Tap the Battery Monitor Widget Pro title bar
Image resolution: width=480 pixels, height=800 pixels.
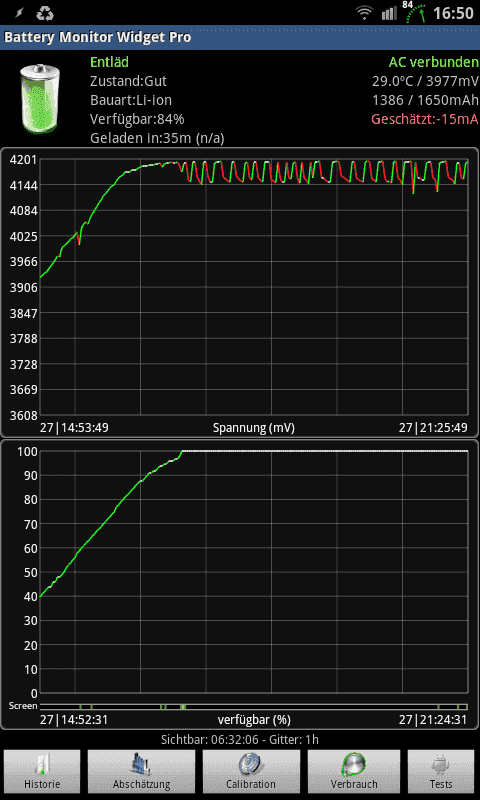tap(240, 37)
